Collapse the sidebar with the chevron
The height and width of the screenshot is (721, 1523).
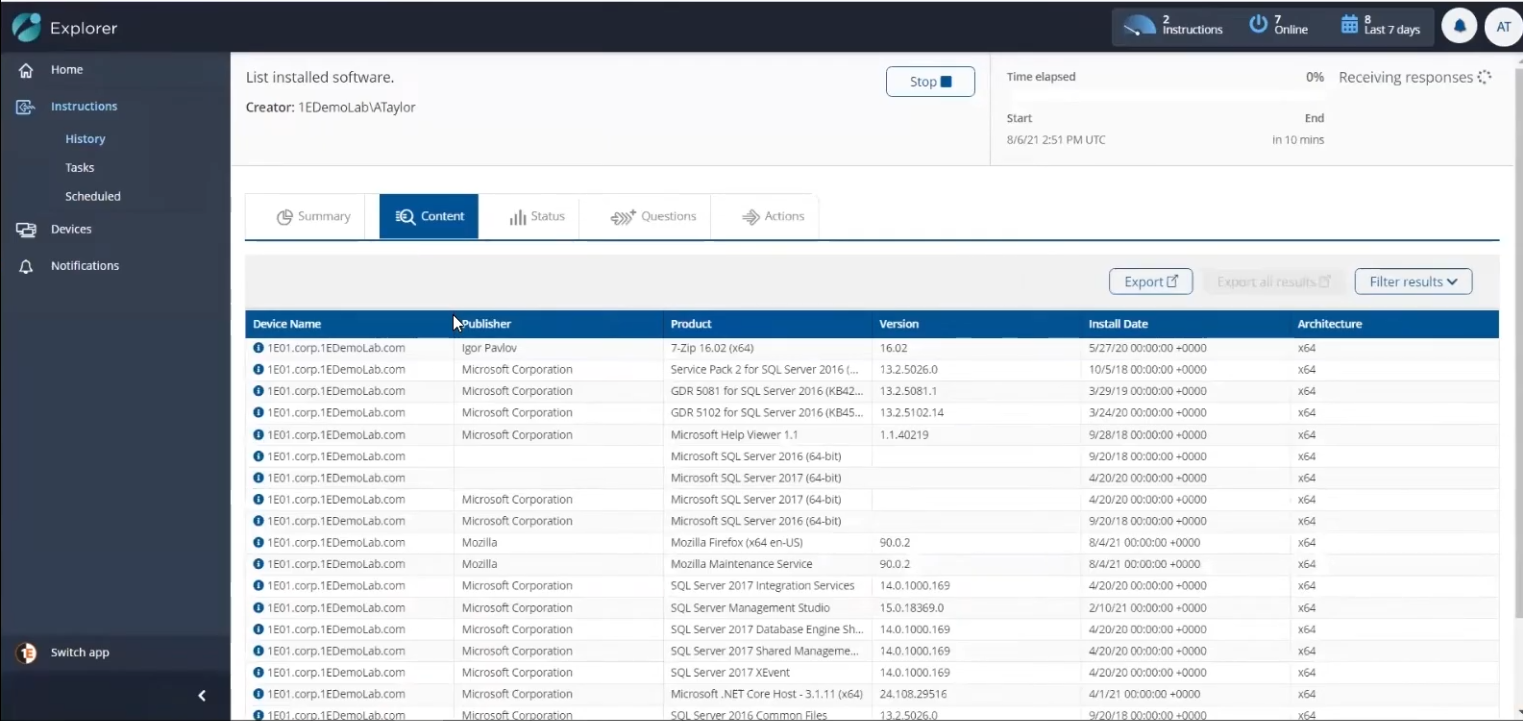coord(201,696)
